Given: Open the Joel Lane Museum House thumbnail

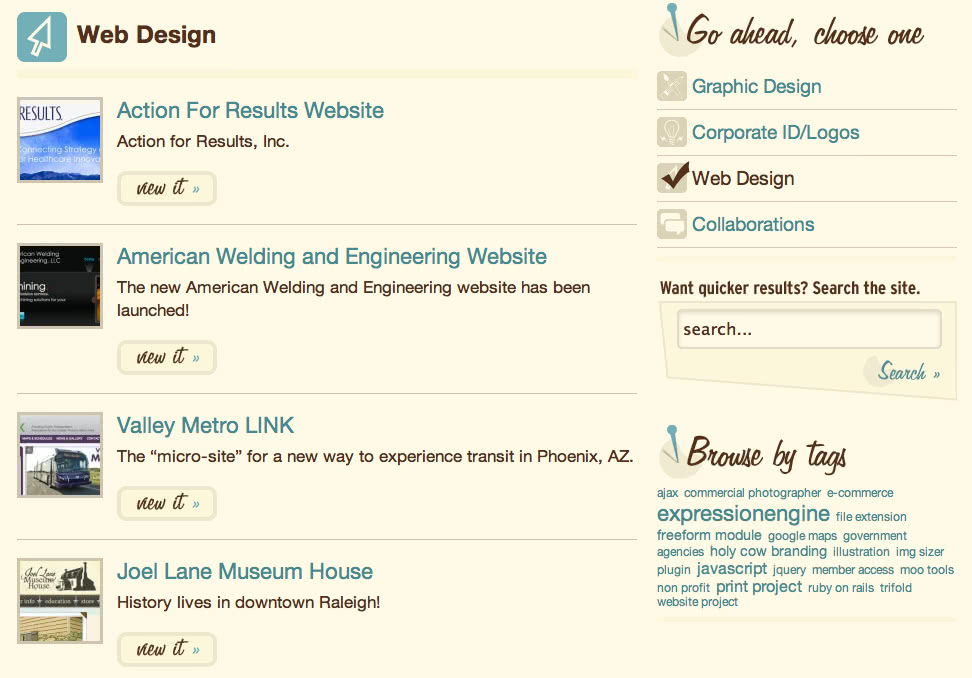Looking at the screenshot, I should (60, 601).
